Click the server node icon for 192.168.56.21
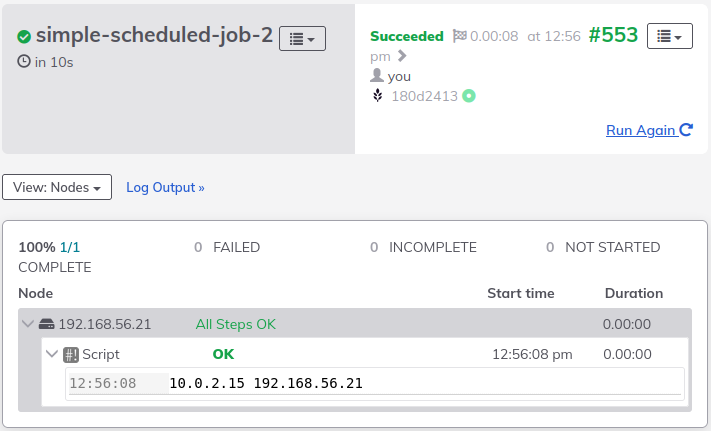This screenshot has width=711, height=431. coord(46,324)
